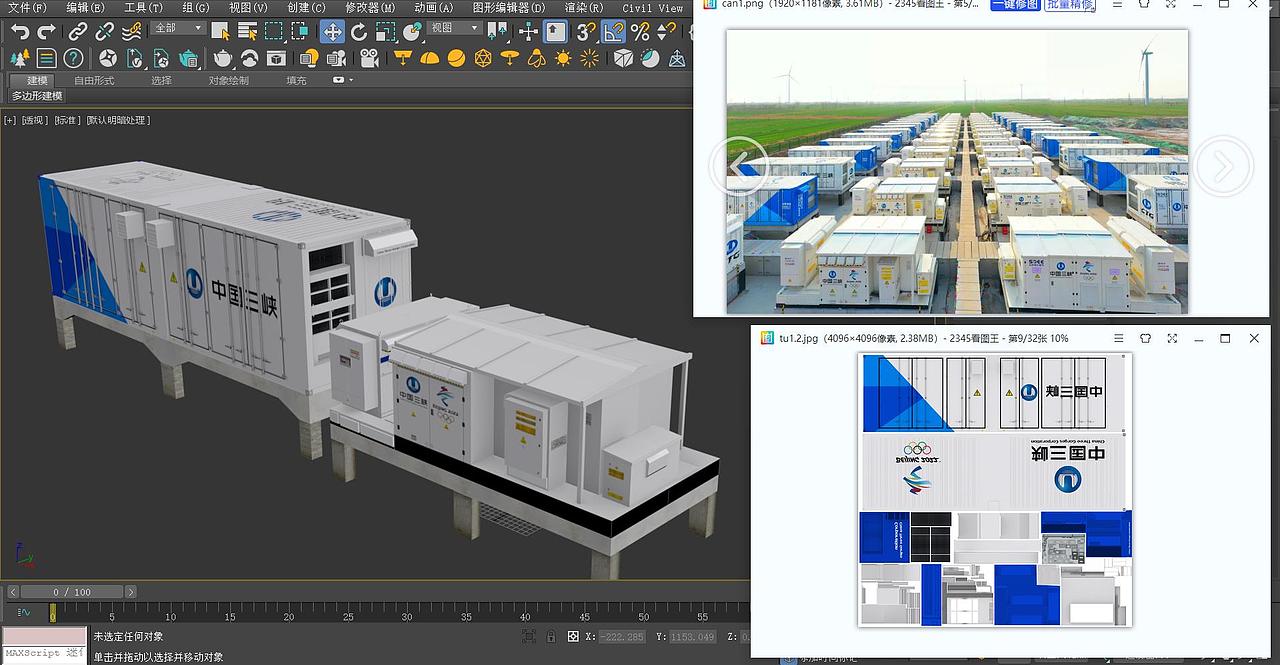The width and height of the screenshot is (1280, 665).
Task: Open the [默认明暗处理] shading menu
Action: [x=118, y=120]
